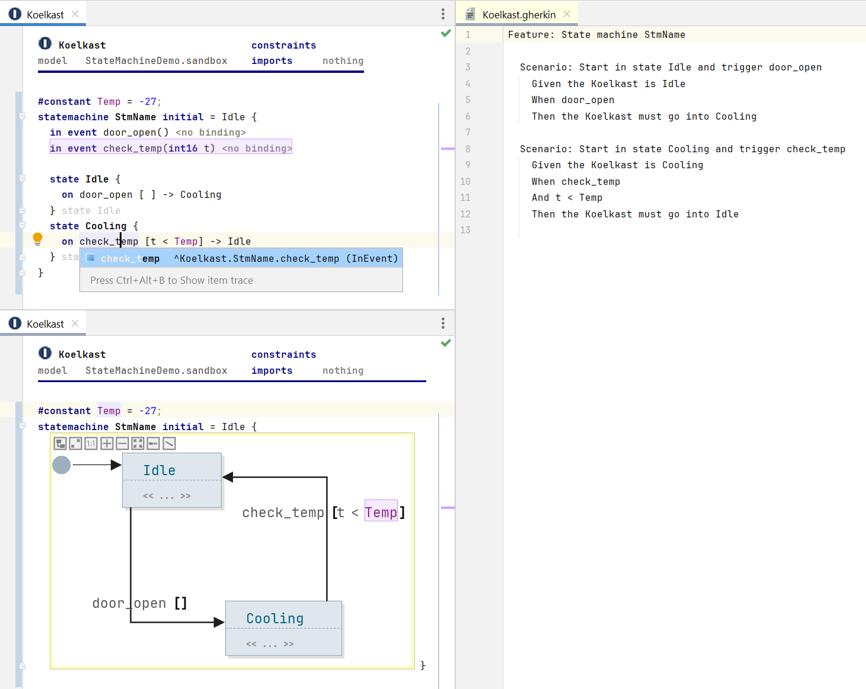The width and height of the screenshot is (866, 689).
Task: Click the last diagonal-line diagram toolbar icon
Action: (169, 443)
